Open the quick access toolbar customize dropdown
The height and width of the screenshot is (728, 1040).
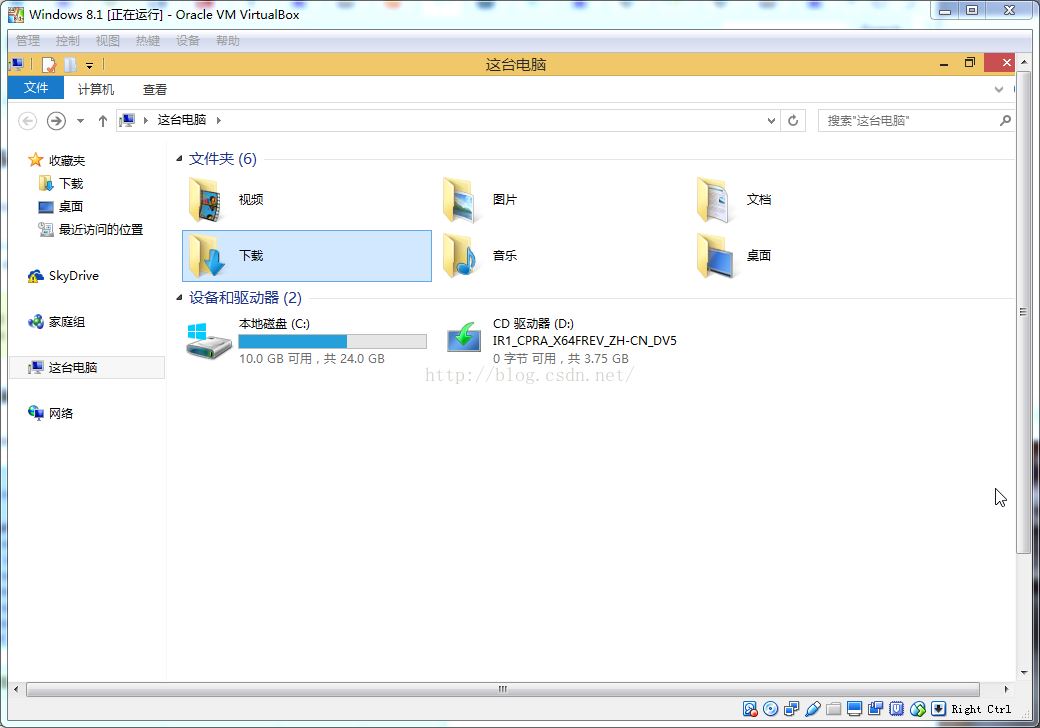pyautogui.click(x=89, y=65)
